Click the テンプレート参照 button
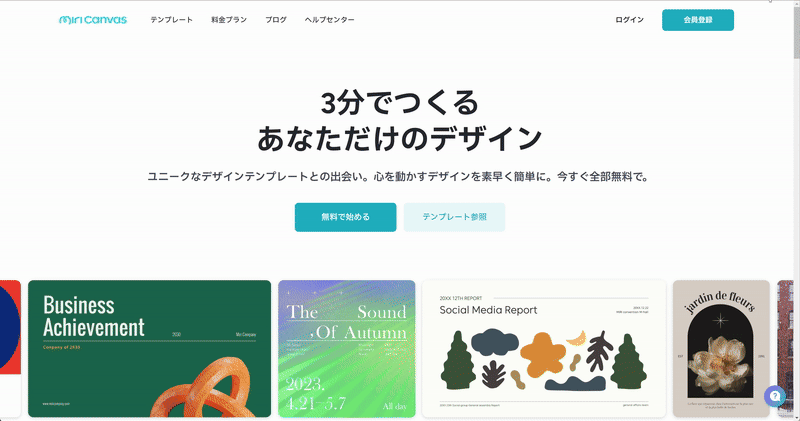The image size is (800, 421). (x=454, y=217)
